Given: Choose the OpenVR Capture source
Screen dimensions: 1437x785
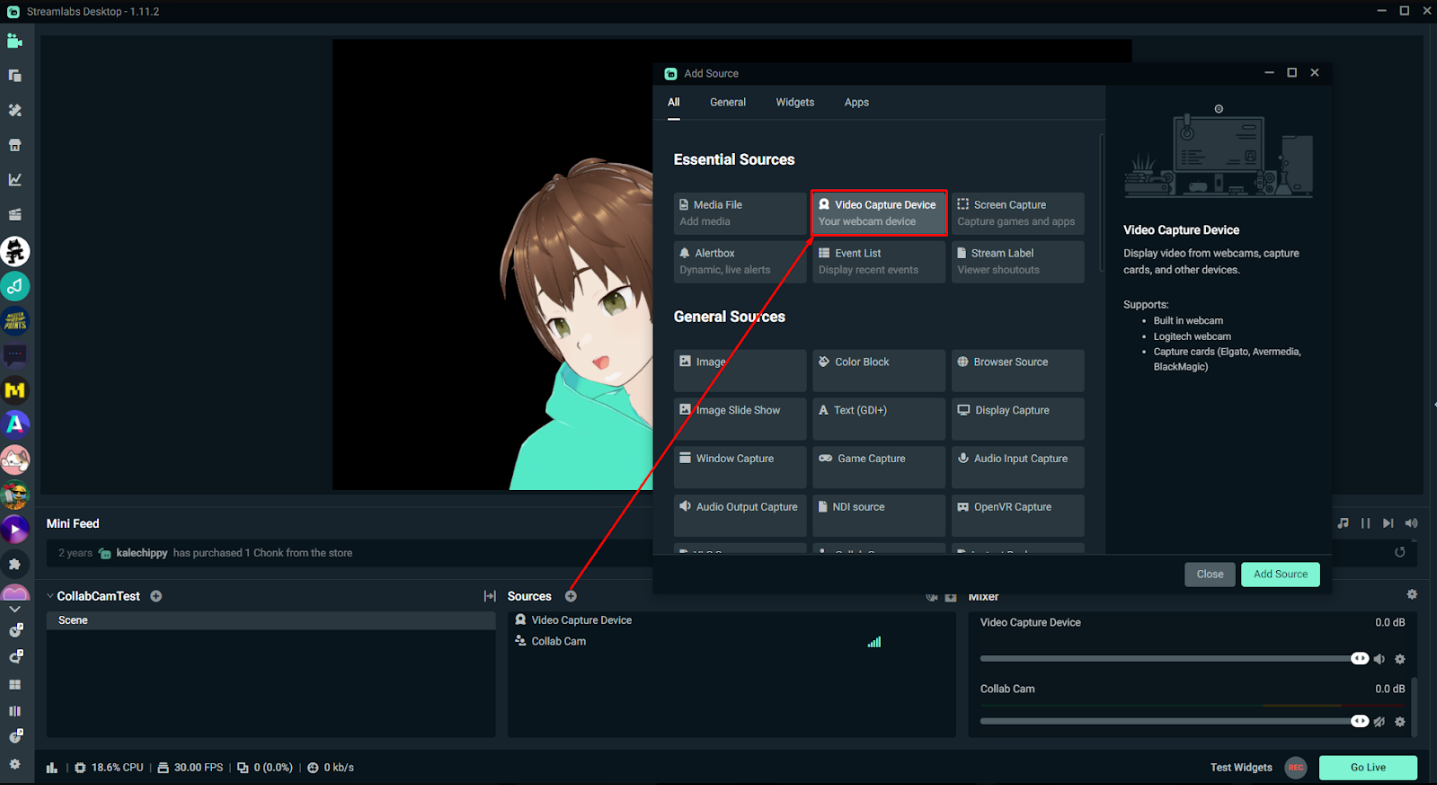Looking at the screenshot, I should click(x=1018, y=516).
